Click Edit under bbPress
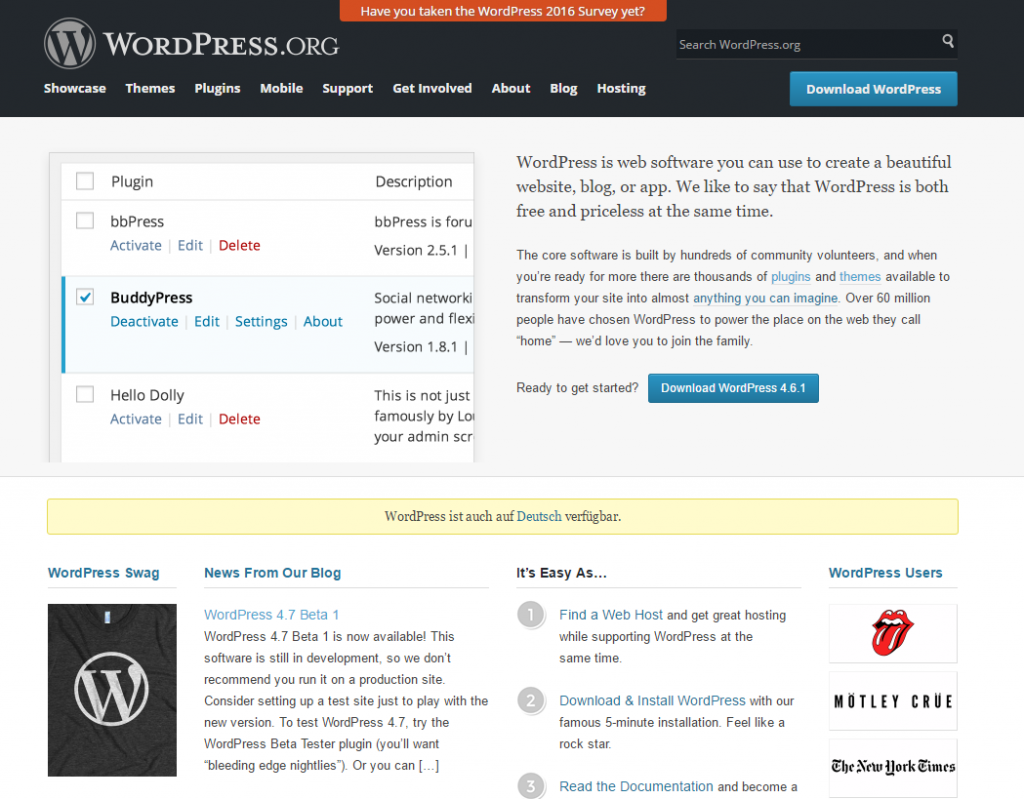 click(x=190, y=246)
